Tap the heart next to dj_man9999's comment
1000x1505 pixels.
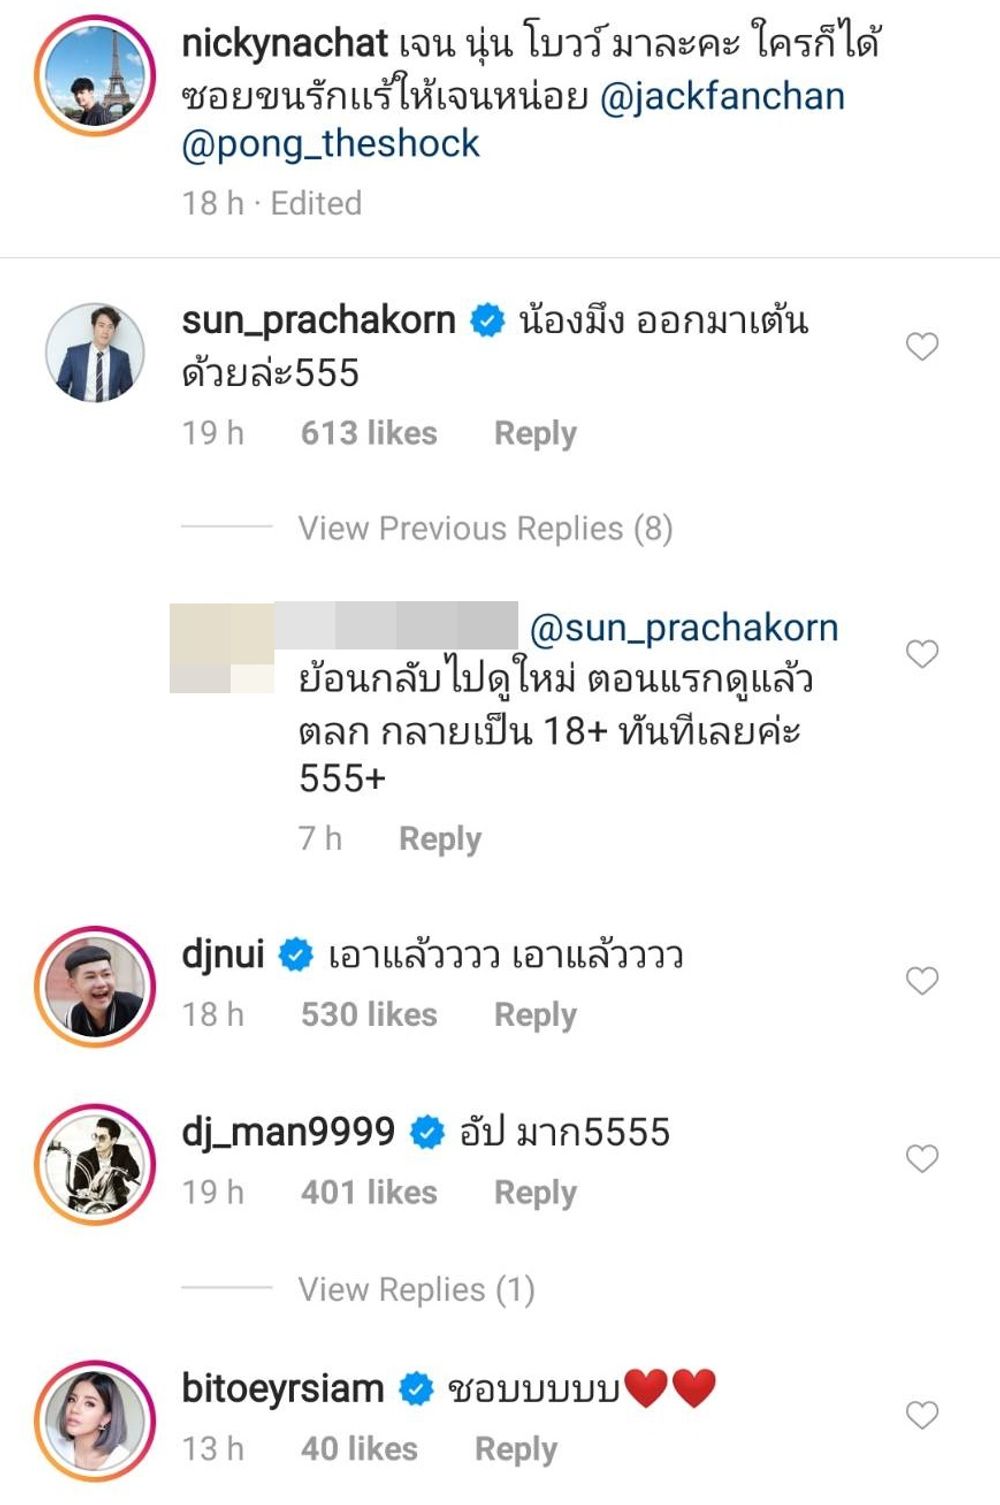[x=922, y=1159]
